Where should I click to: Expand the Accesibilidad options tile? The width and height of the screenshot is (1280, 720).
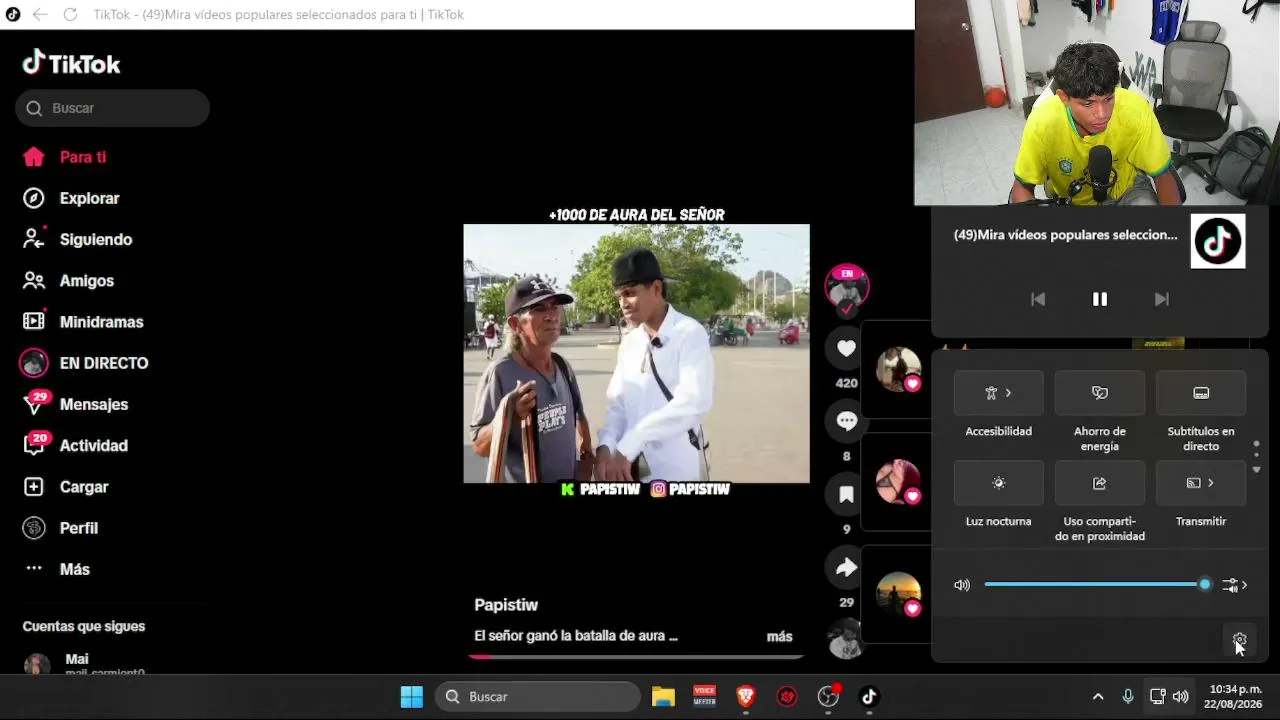tap(998, 393)
